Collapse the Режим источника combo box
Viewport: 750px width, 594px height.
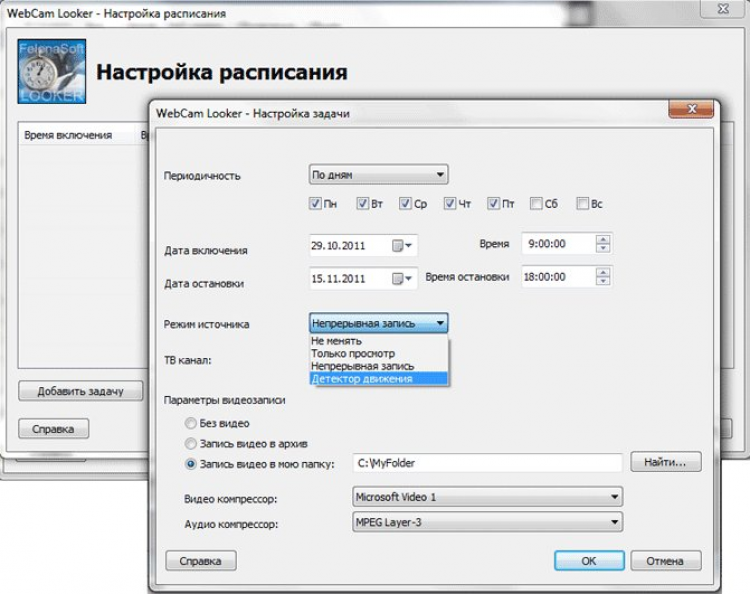pos(378,323)
